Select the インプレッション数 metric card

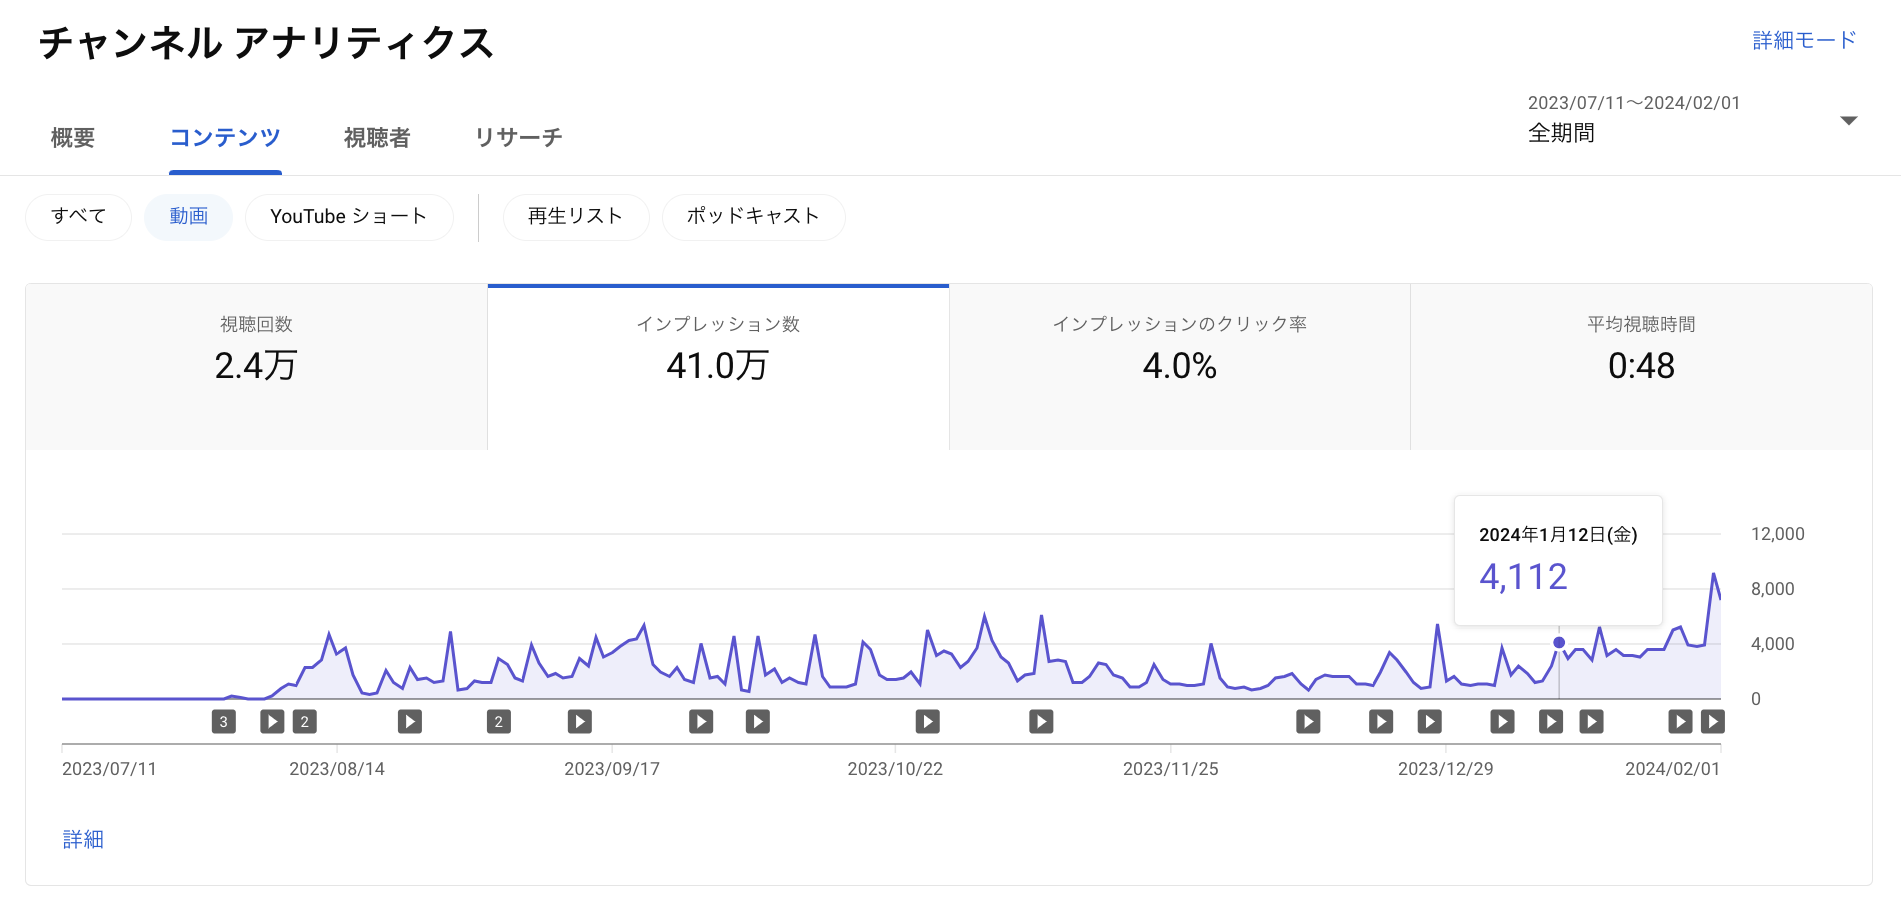tap(718, 367)
